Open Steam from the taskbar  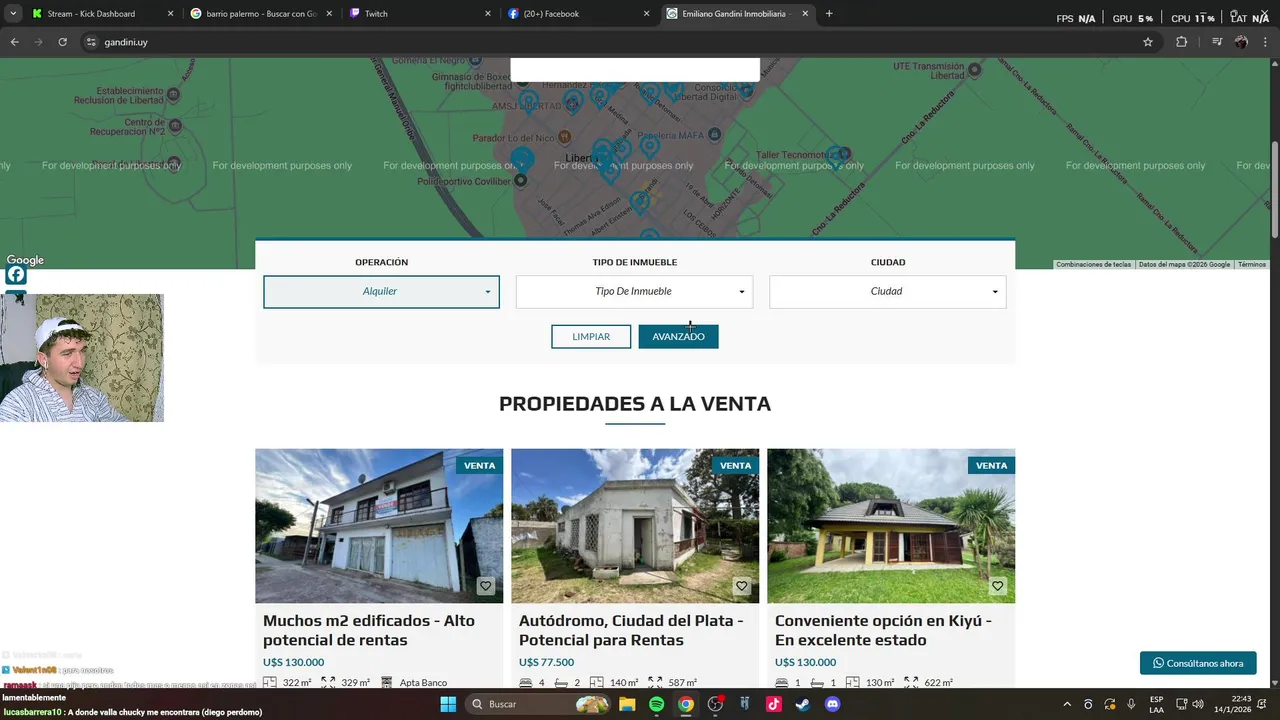pos(802,704)
